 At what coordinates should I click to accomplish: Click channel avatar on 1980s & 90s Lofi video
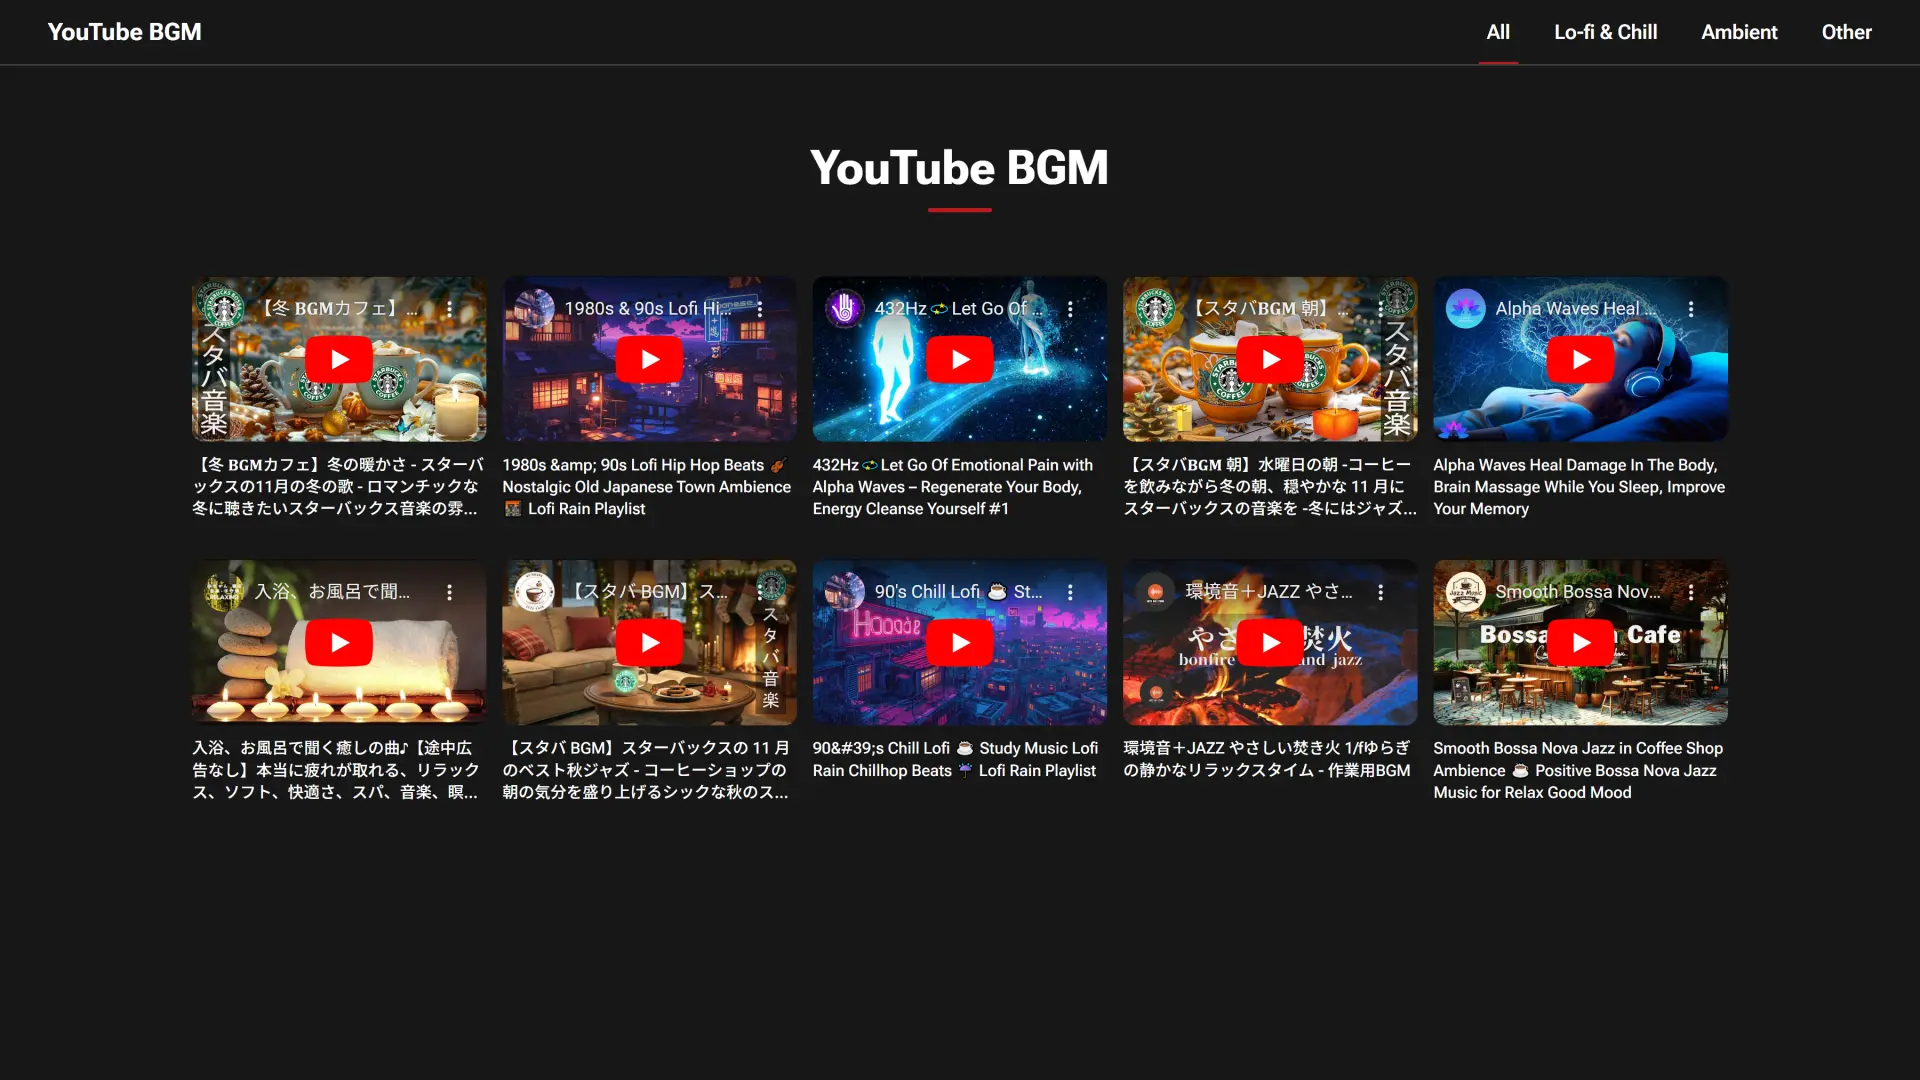pos(535,309)
